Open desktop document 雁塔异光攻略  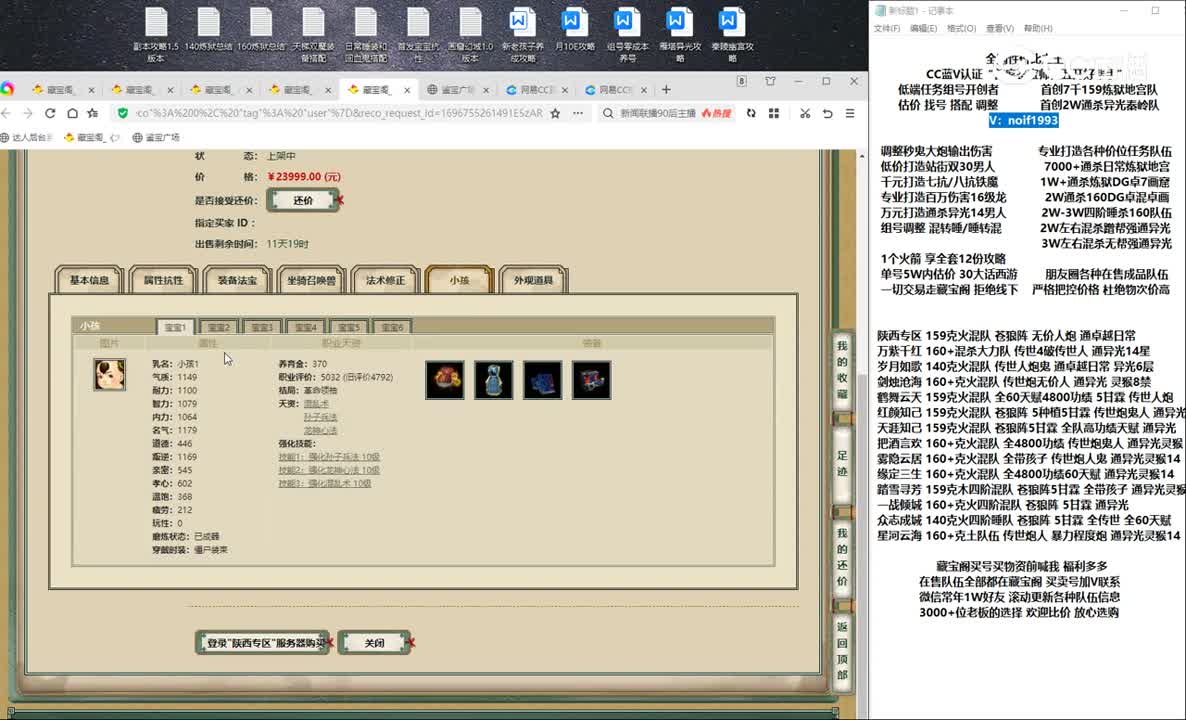[679, 35]
